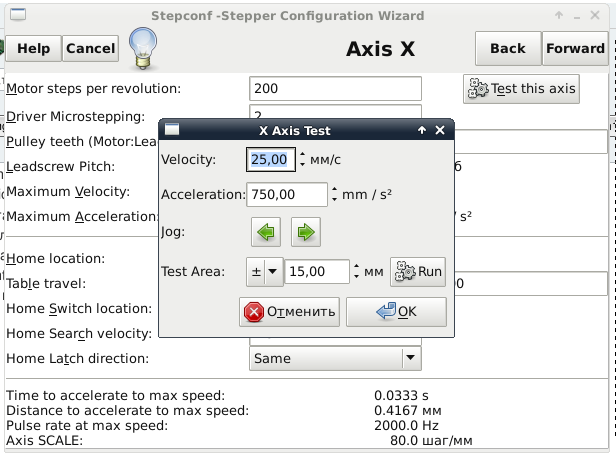Confirm the axis test with OK

[x=396, y=311]
